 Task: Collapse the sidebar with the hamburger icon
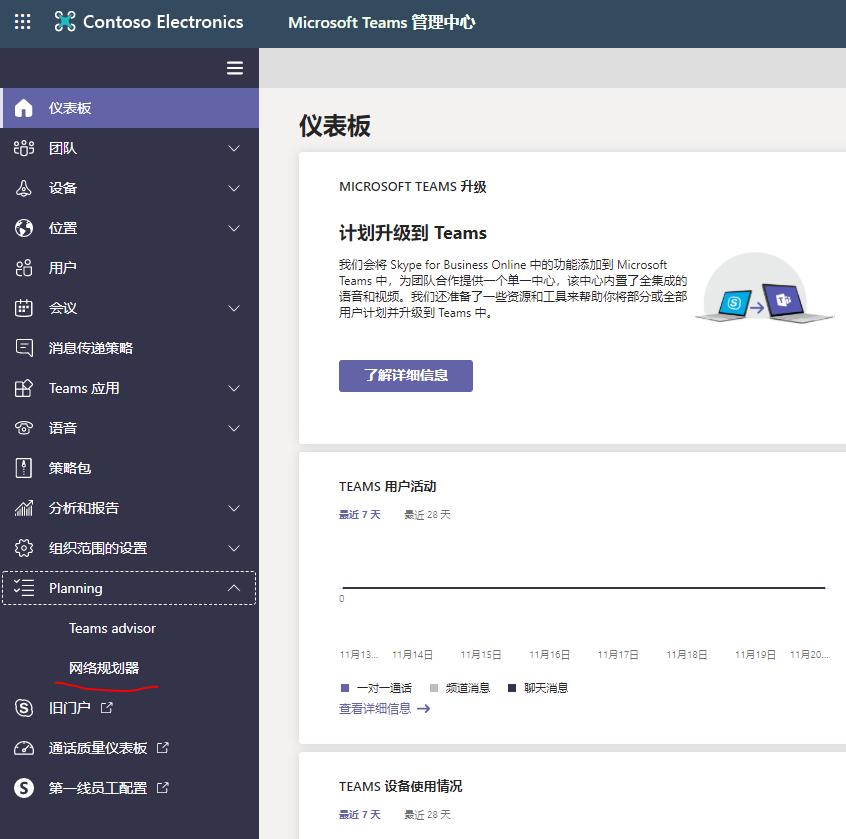tap(234, 68)
